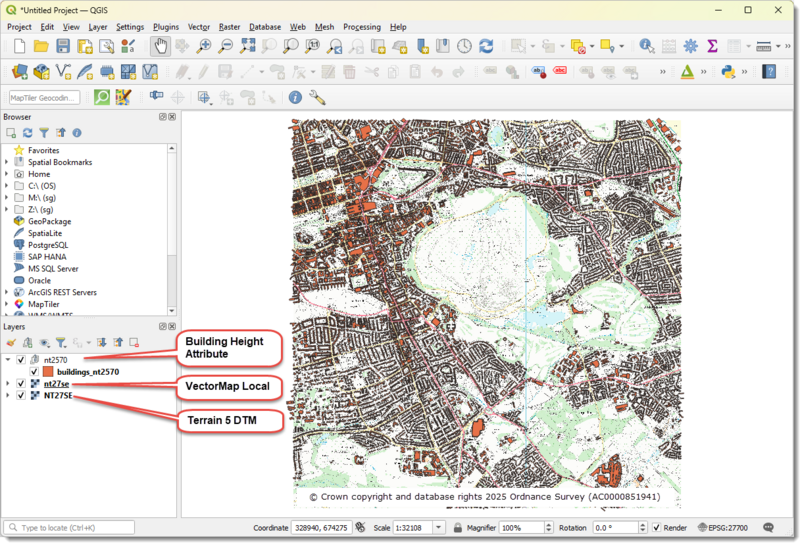Remove selected layer or group
The width and height of the screenshot is (800, 543).
point(134,342)
